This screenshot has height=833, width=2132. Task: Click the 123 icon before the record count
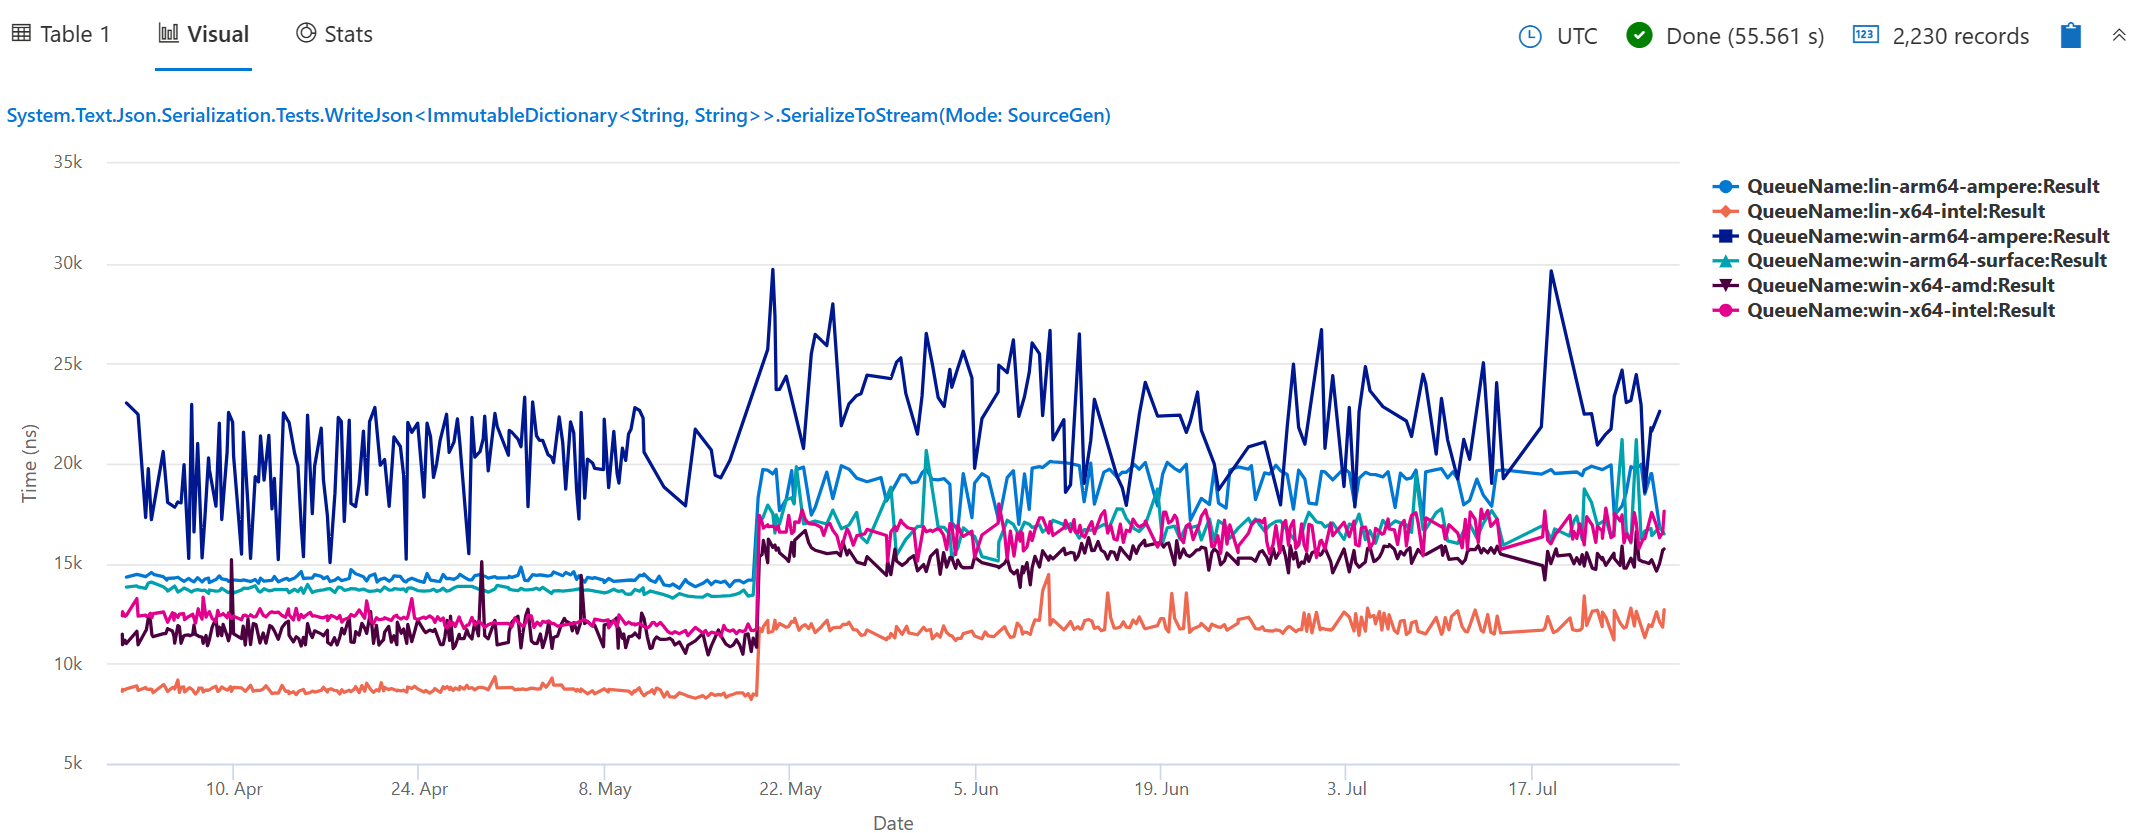1866,35
